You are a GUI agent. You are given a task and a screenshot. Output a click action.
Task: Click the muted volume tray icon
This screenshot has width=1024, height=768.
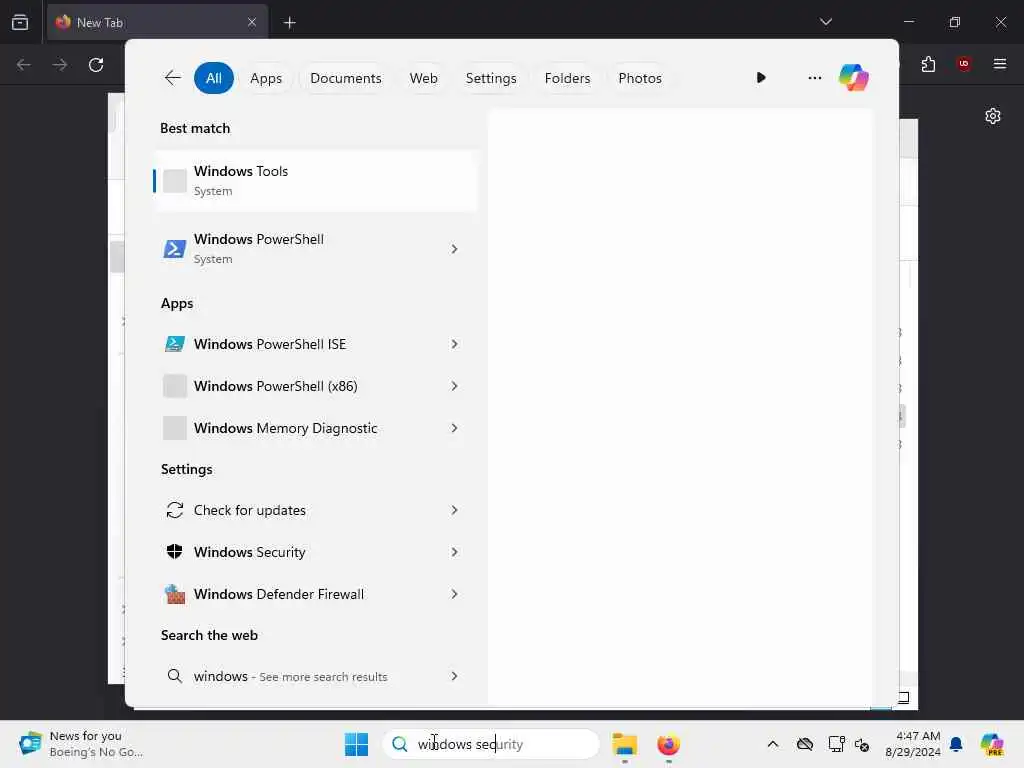point(862,744)
